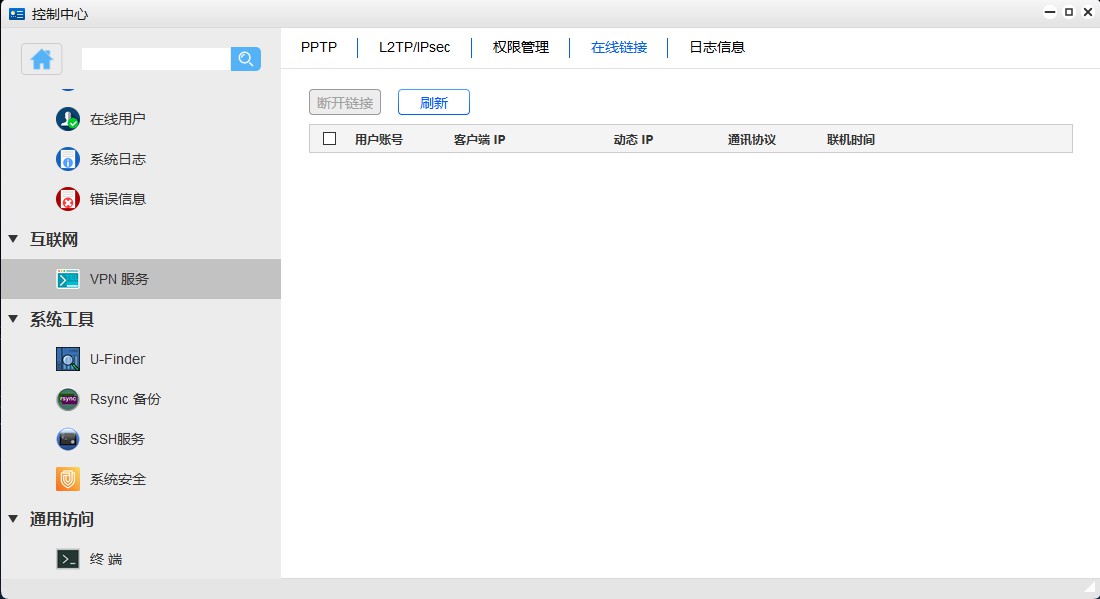
Task: Open Rsync 备份 from sidebar
Action: [67, 398]
